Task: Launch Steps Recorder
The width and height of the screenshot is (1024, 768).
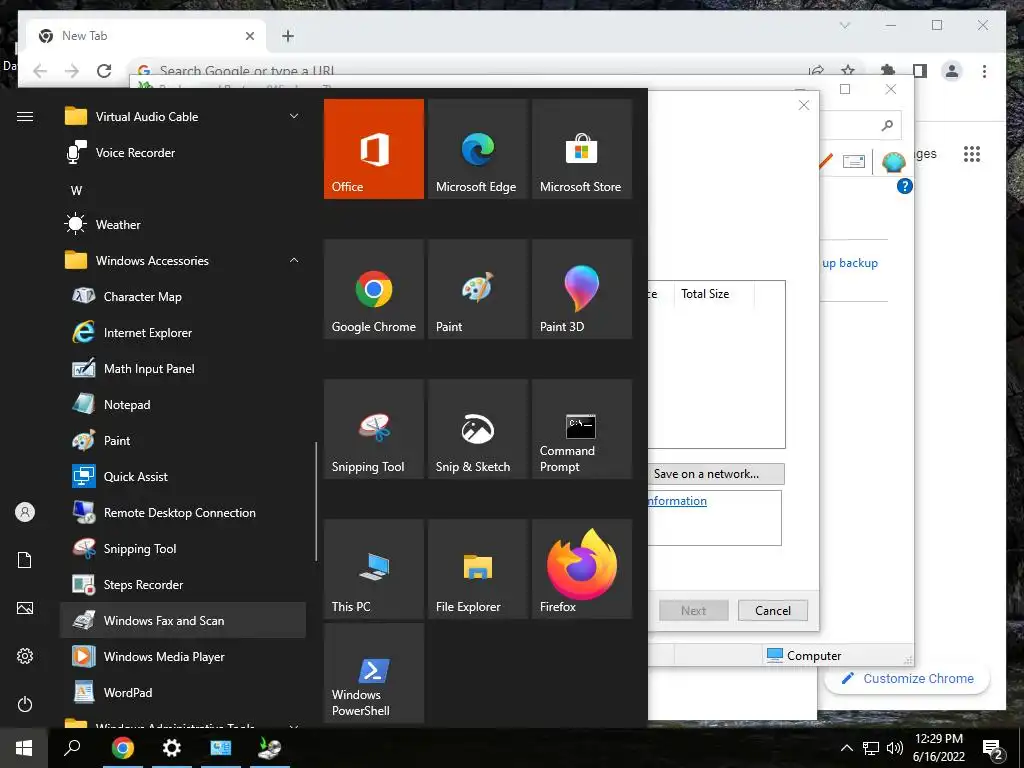Action: click(183, 584)
